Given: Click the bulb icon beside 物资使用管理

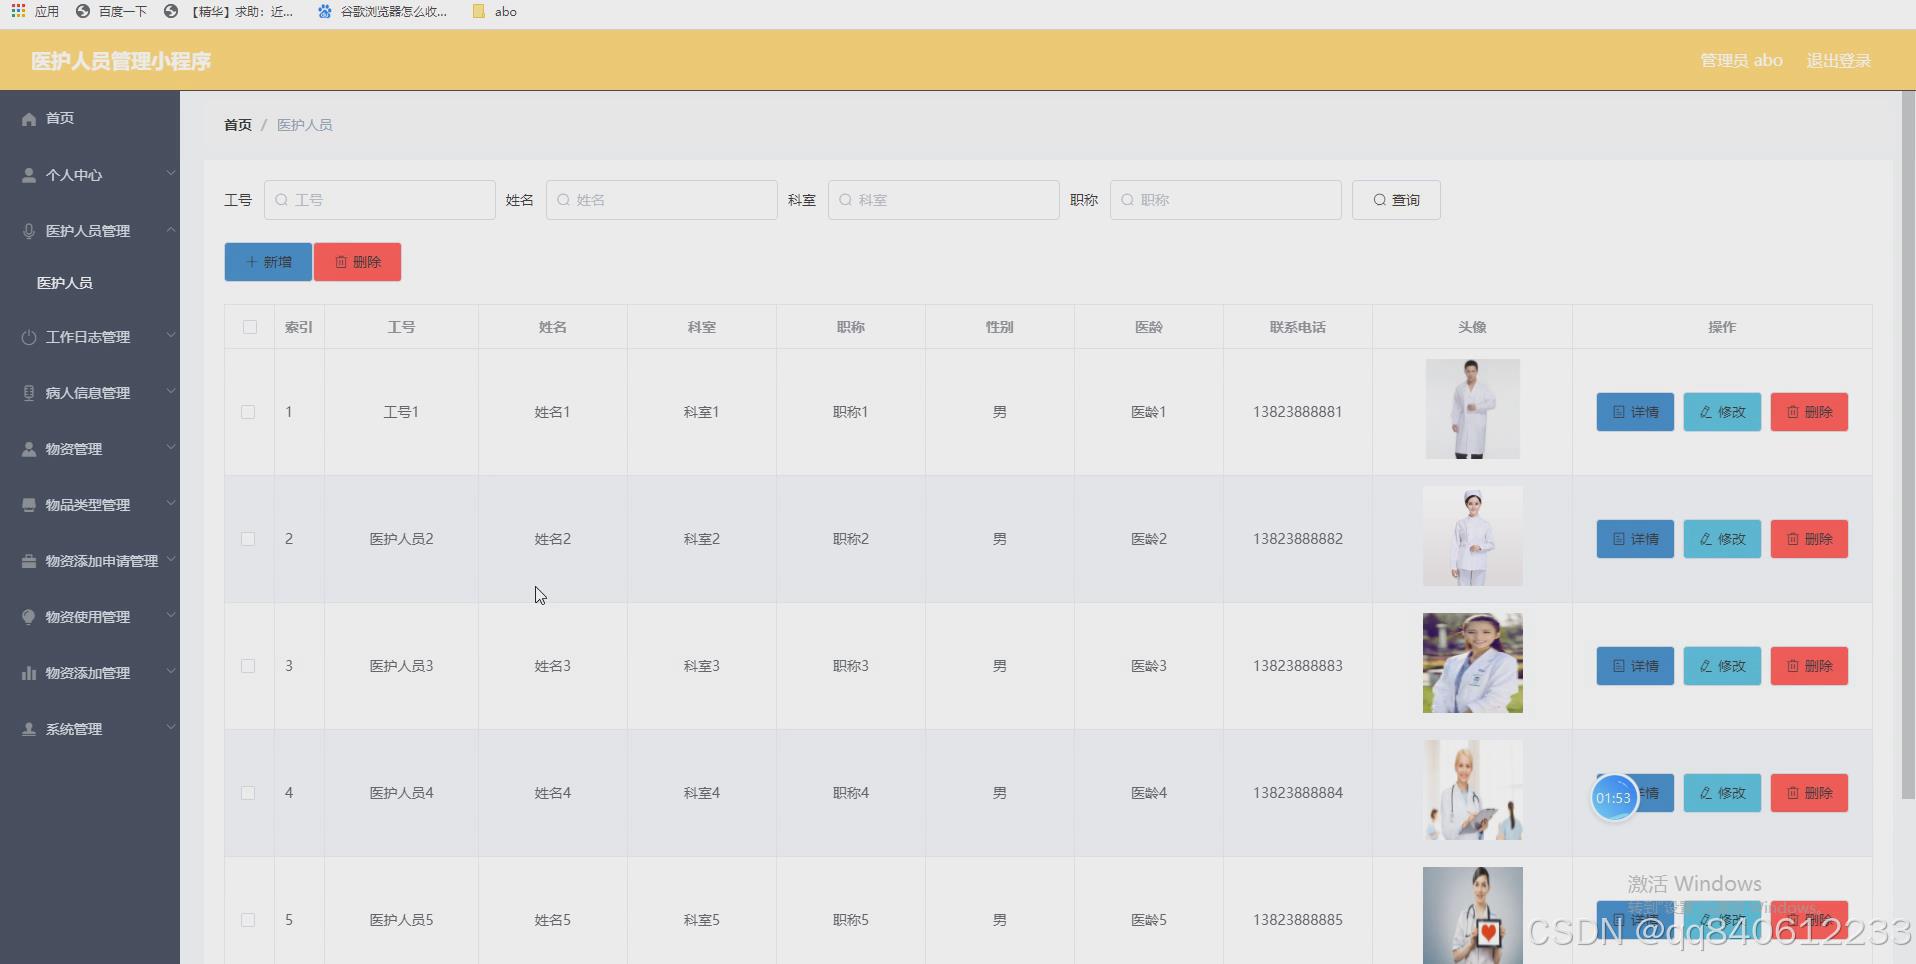Looking at the screenshot, I should coord(29,617).
